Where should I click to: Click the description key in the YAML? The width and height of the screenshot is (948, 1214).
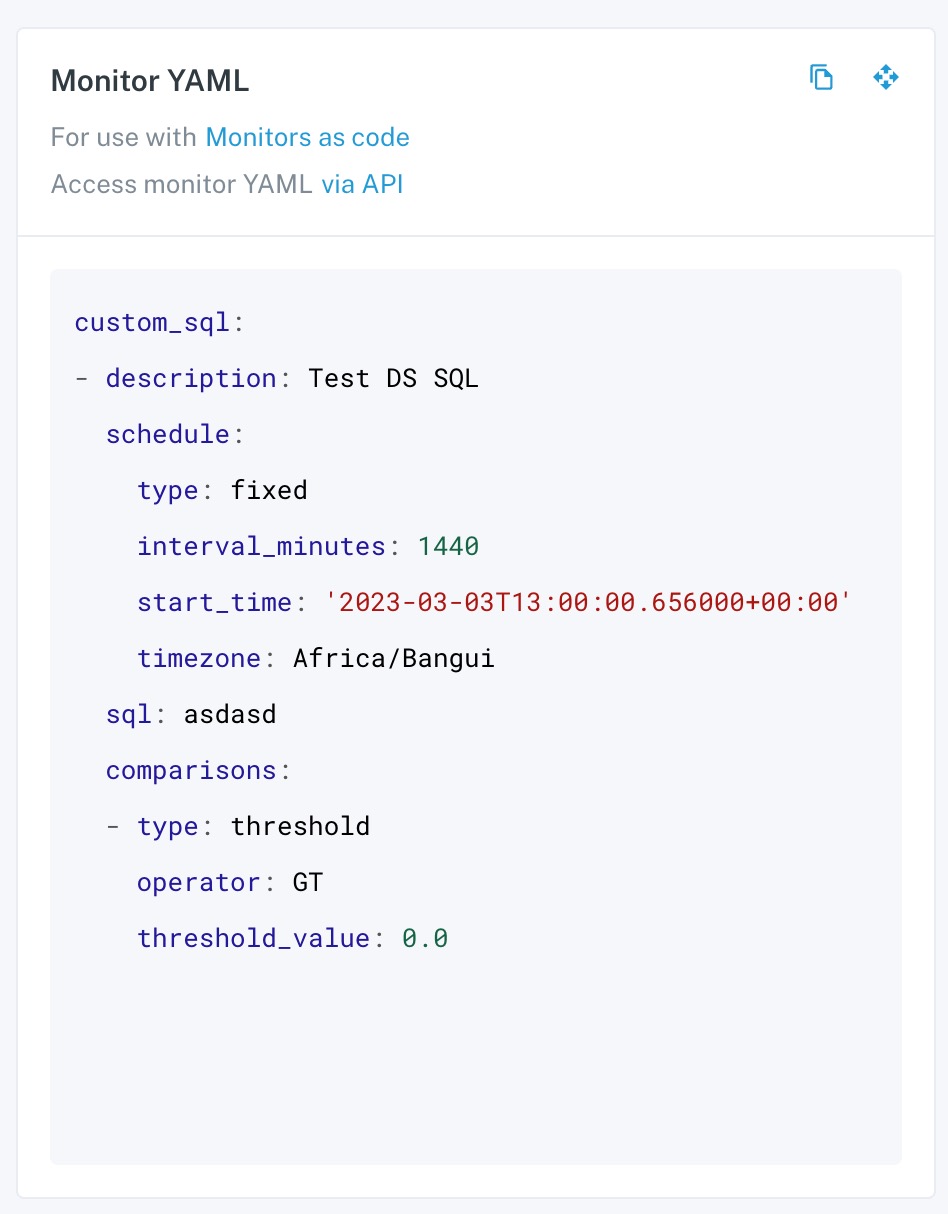191,379
